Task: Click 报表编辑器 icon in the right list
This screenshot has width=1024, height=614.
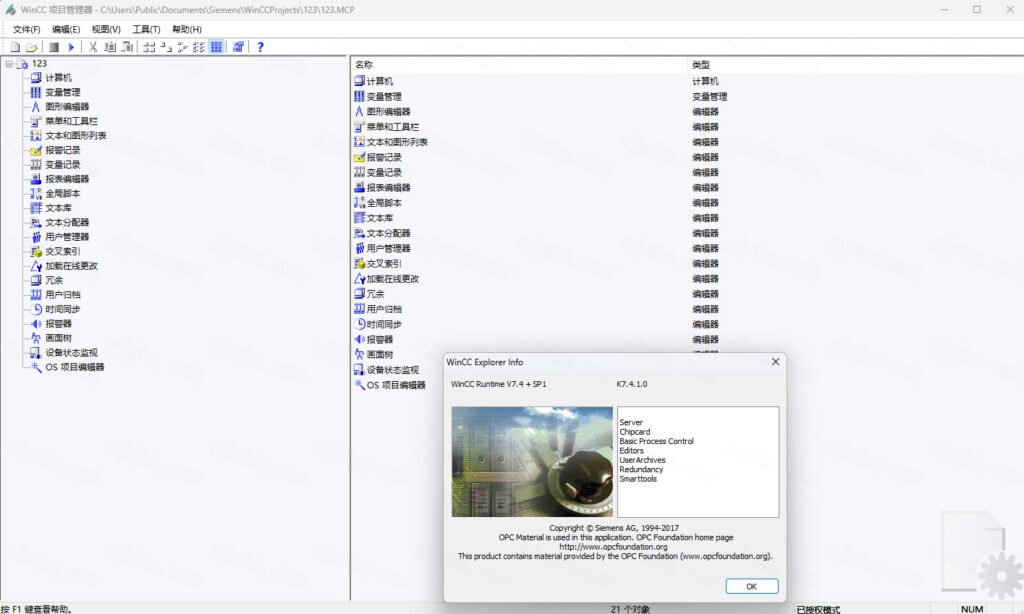Action: click(359, 187)
